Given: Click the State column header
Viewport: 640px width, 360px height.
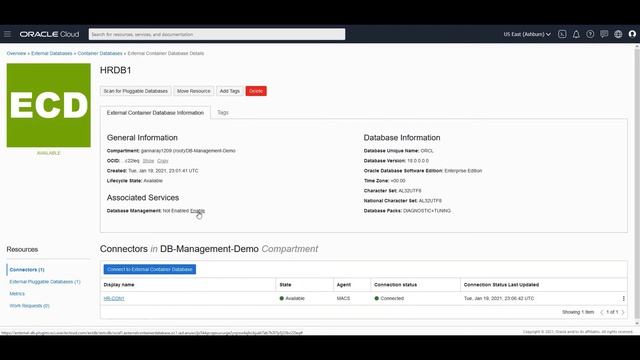Looking at the screenshot, I should tap(285, 285).
